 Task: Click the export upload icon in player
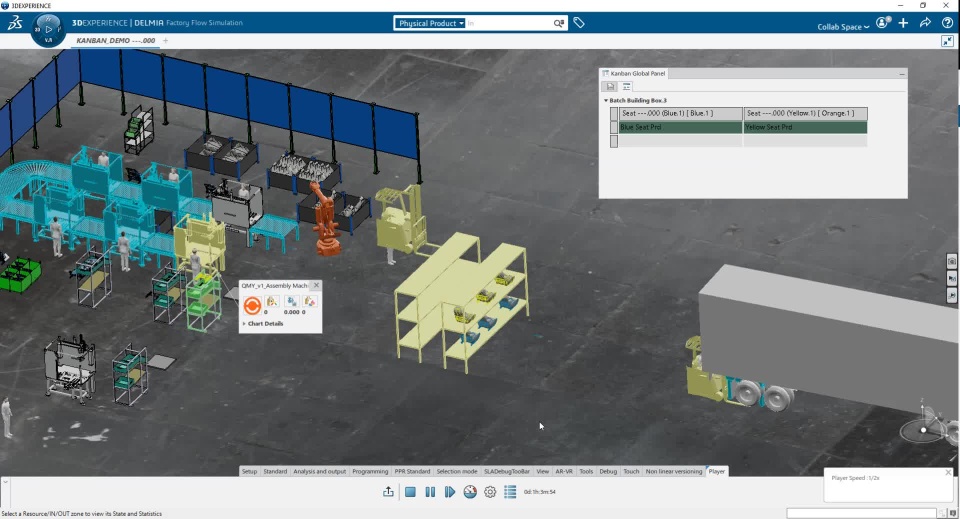tap(388, 491)
